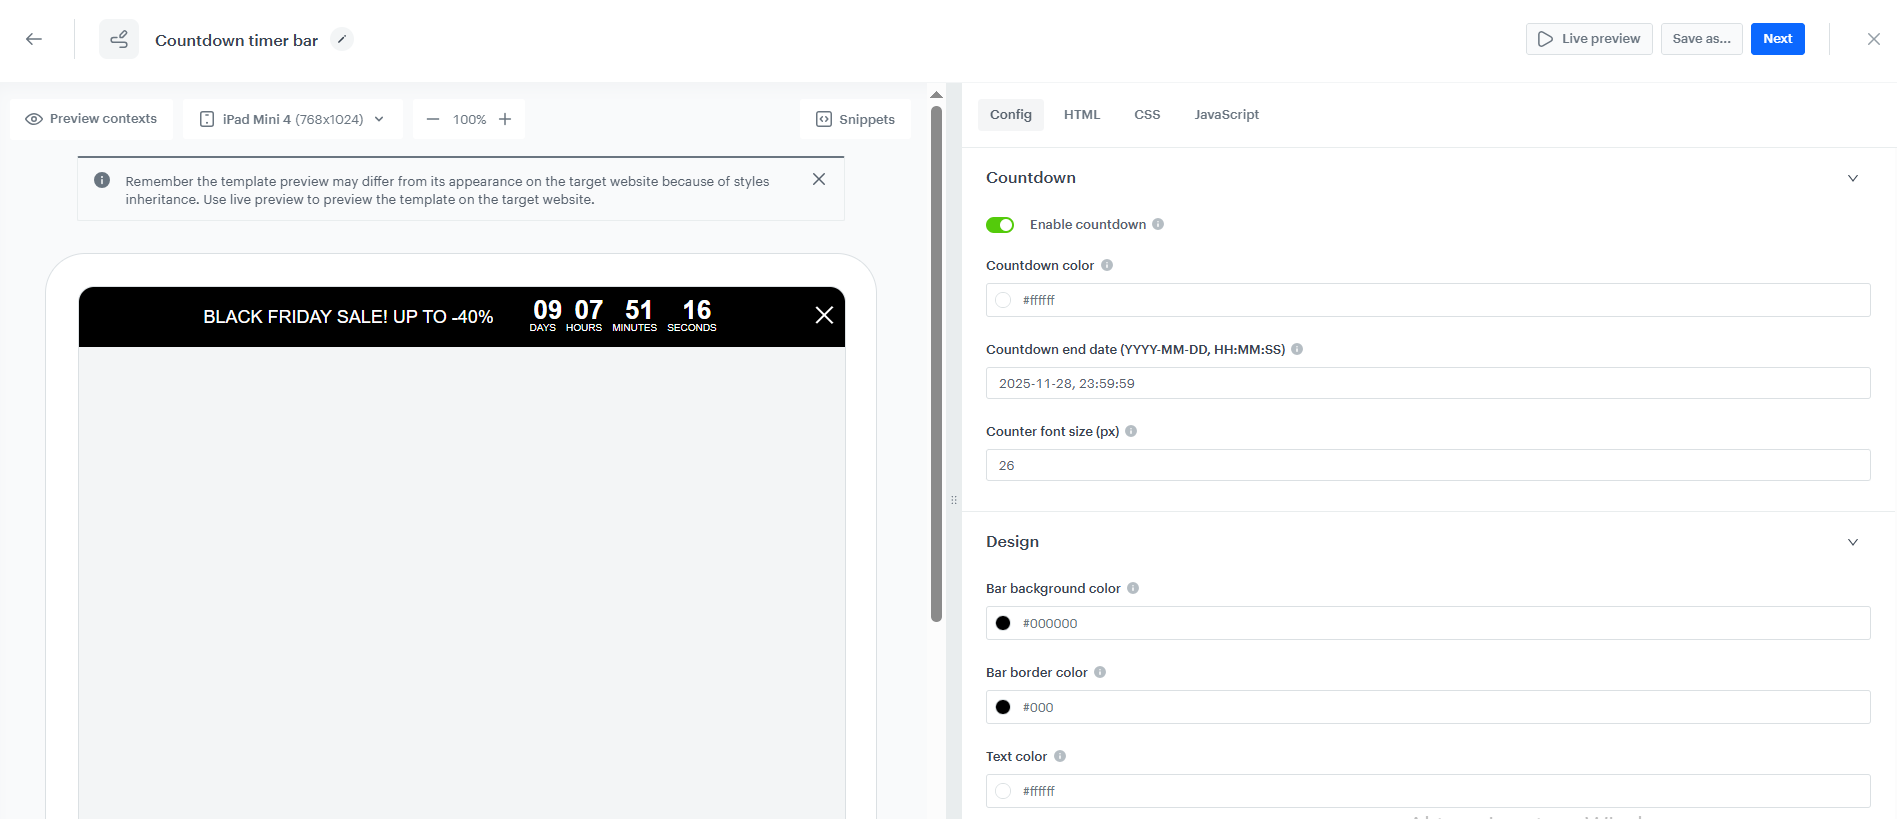Zoom out with the minus icon

(433, 119)
